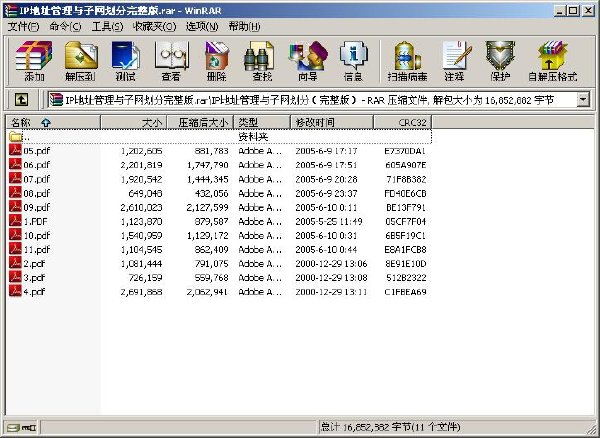The image size is (600, 438).
Task: Open the 文件(F) menu
Action: 23,26
